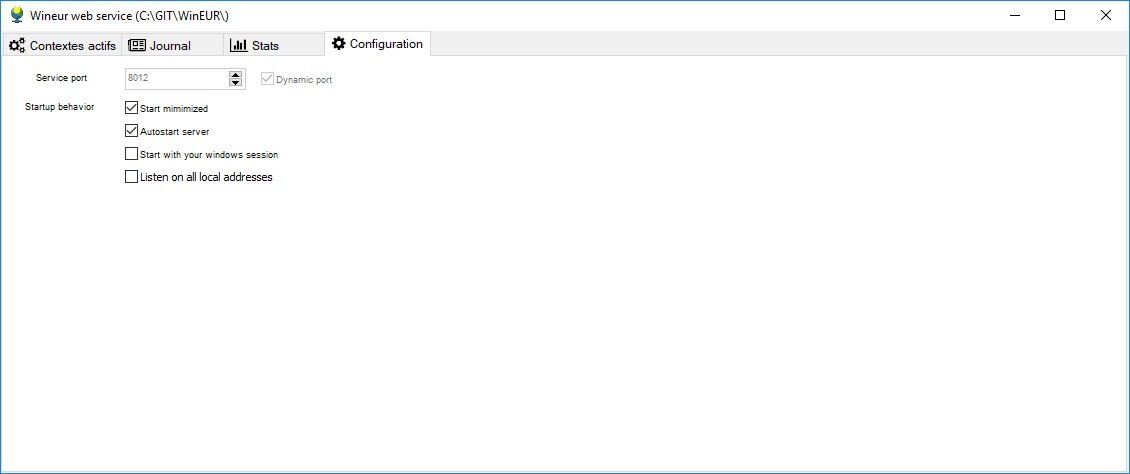
Task: Toggle the Dynamic port checkbox
Action: click(267, 79)
